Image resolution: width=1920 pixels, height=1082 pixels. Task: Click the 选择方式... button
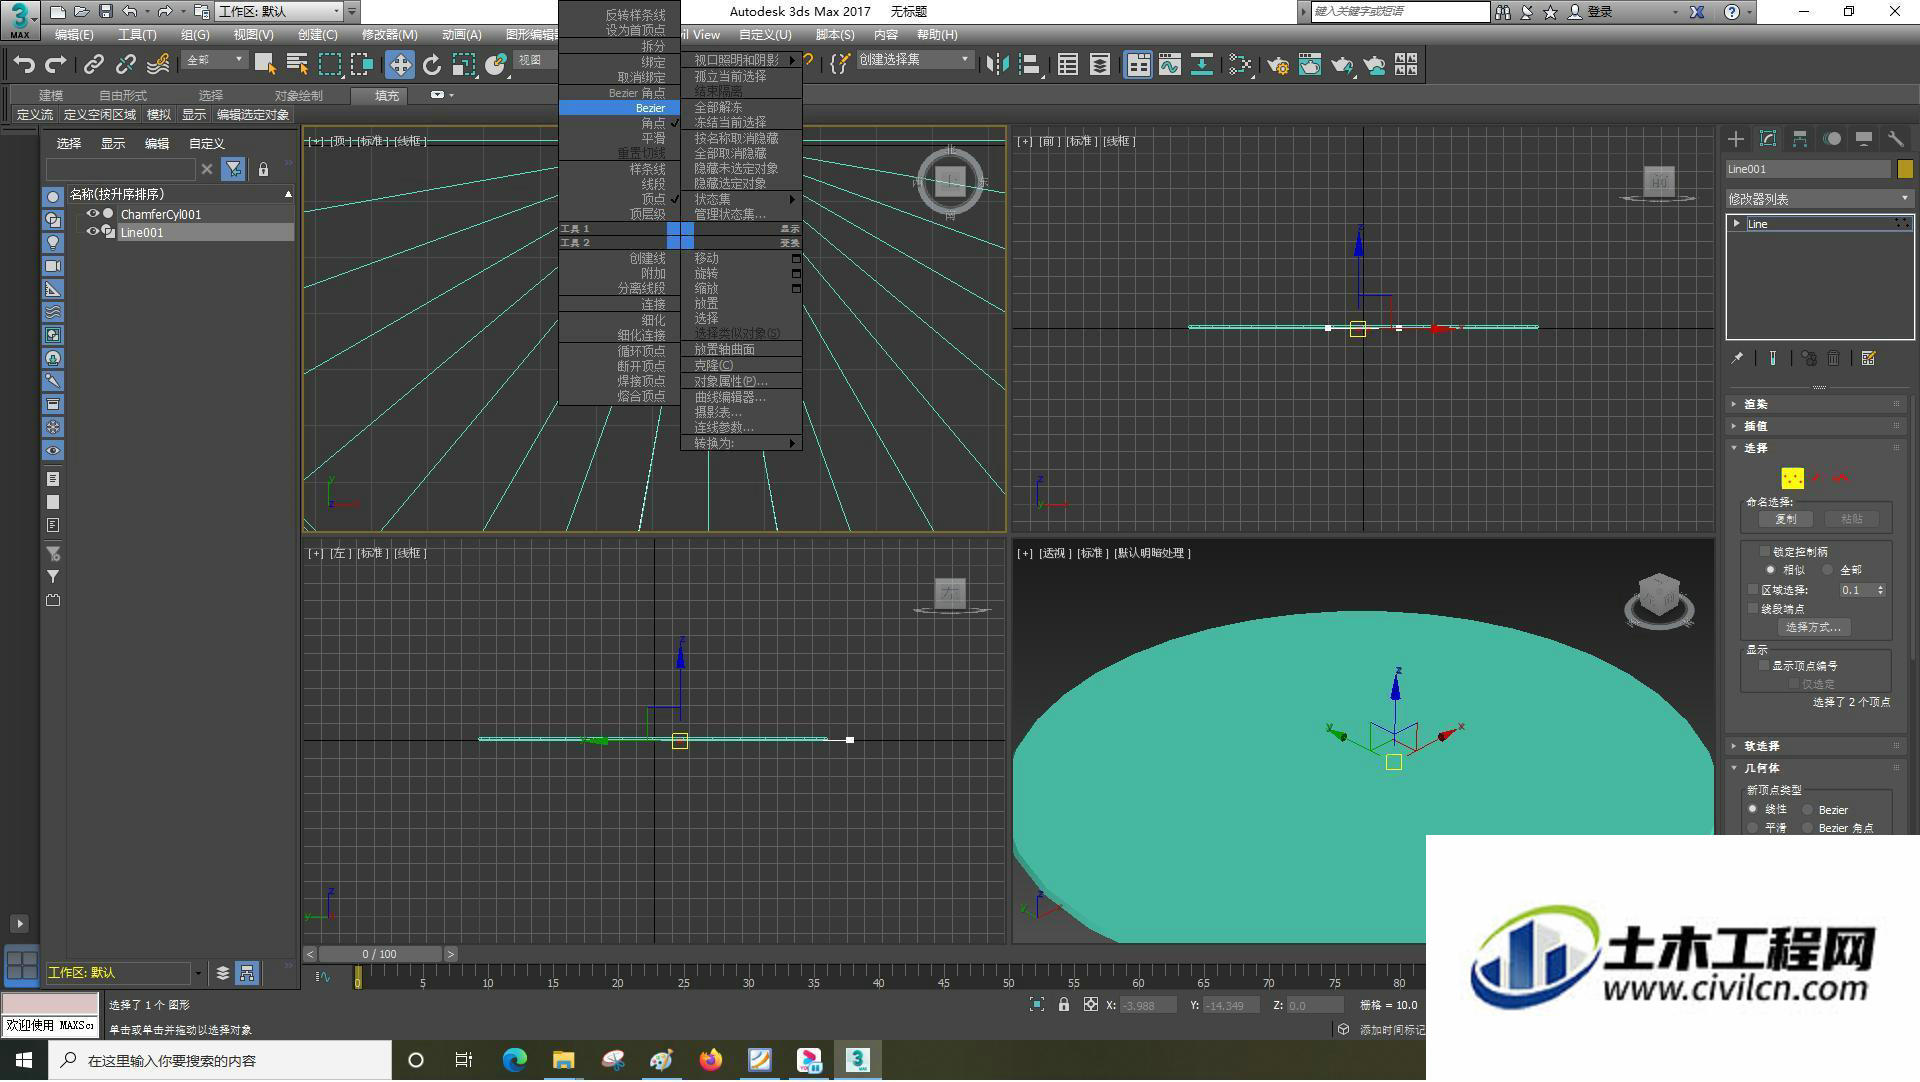click(x=1813, y=628)
